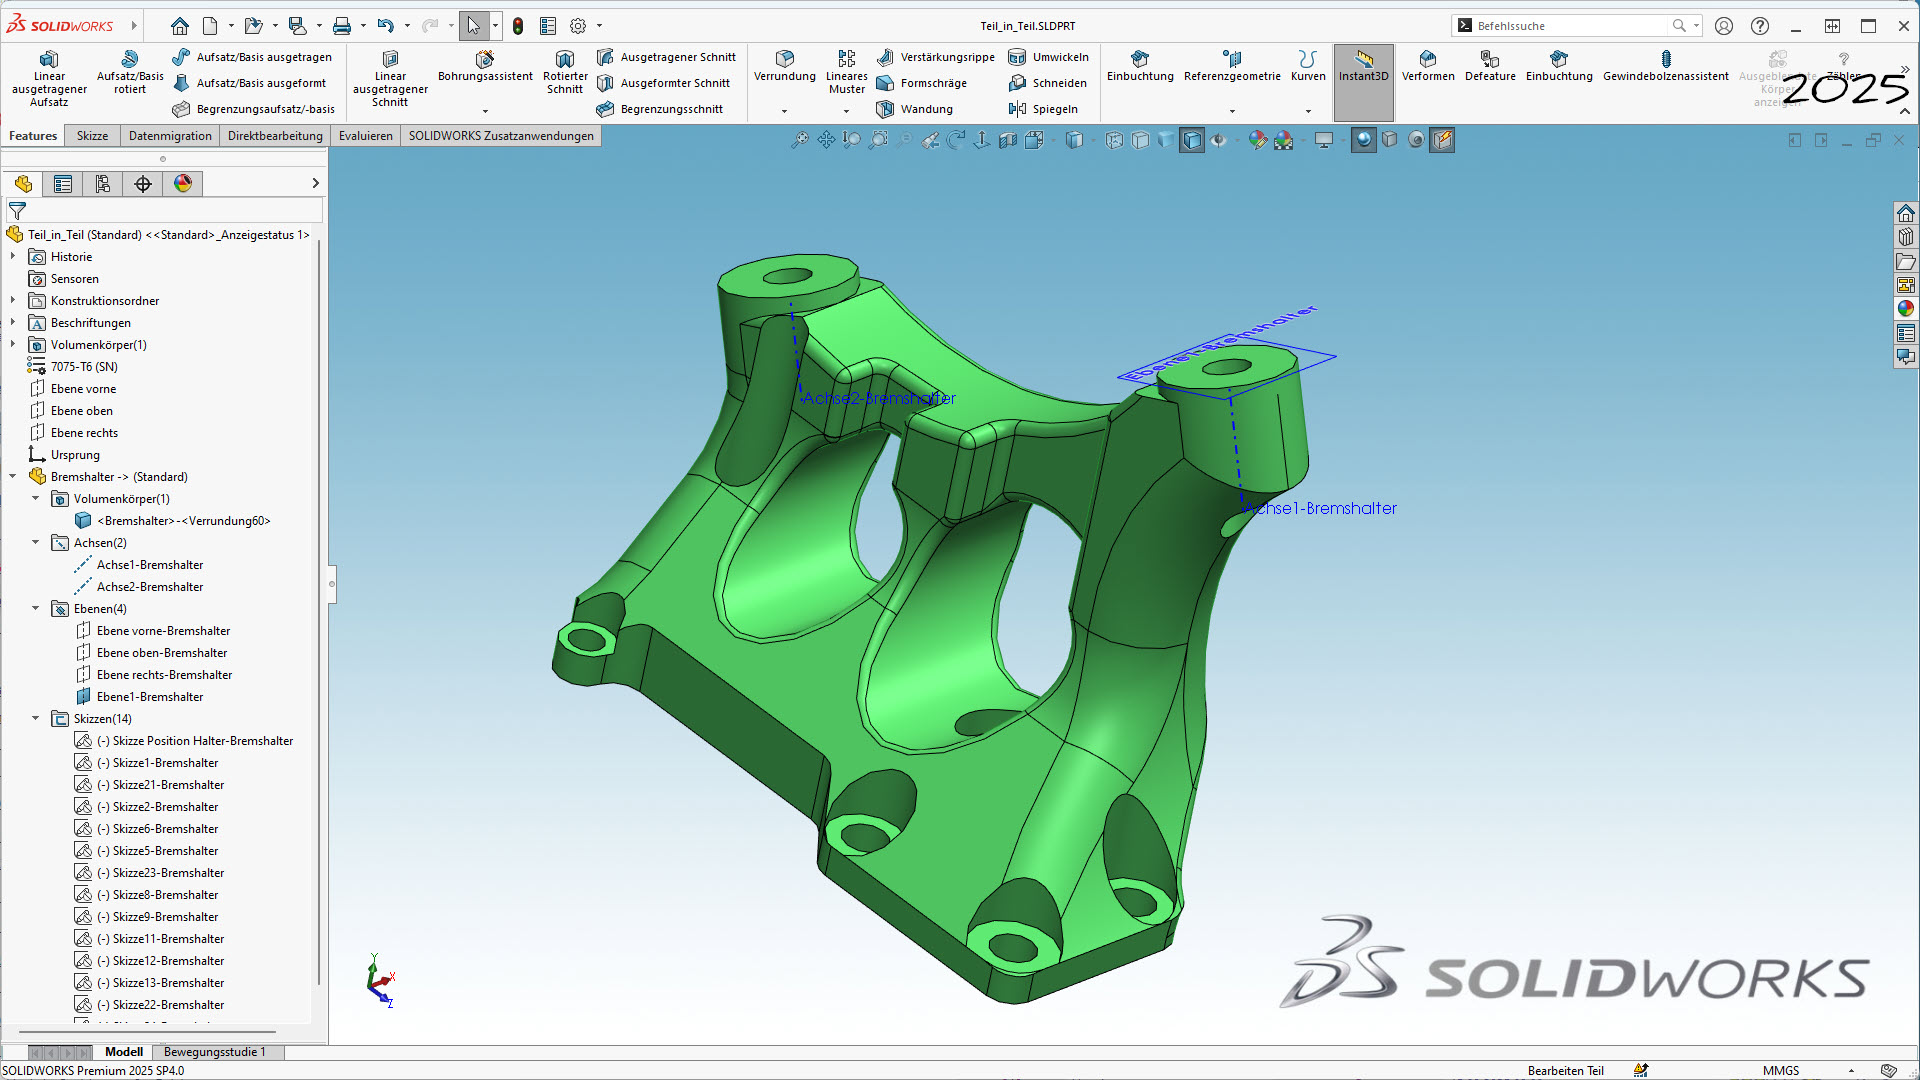Collapse the Skizzen(14) folder
This screenshot has height=1080, width=1920.
(x=36, y=719)
